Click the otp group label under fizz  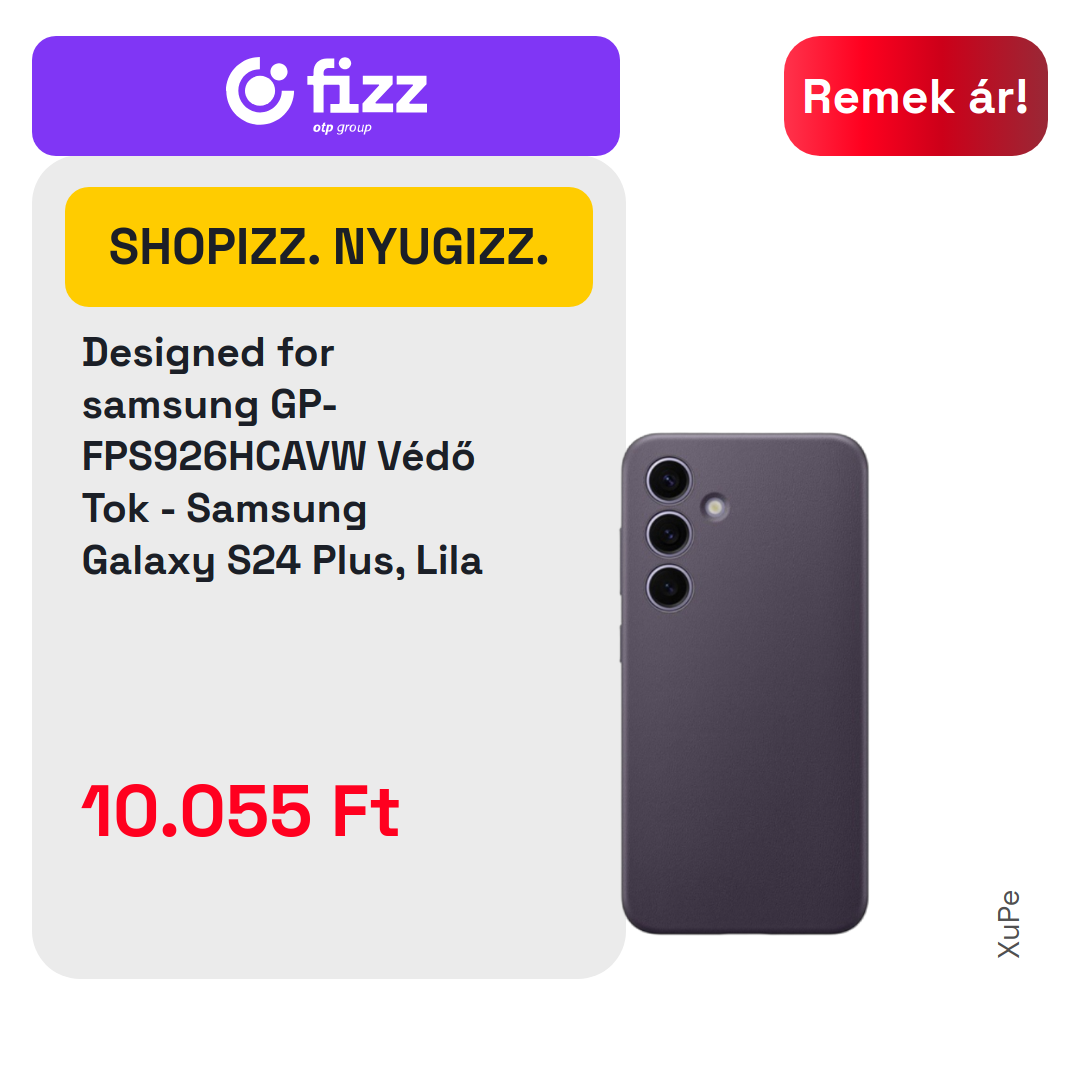coord(342,128)
